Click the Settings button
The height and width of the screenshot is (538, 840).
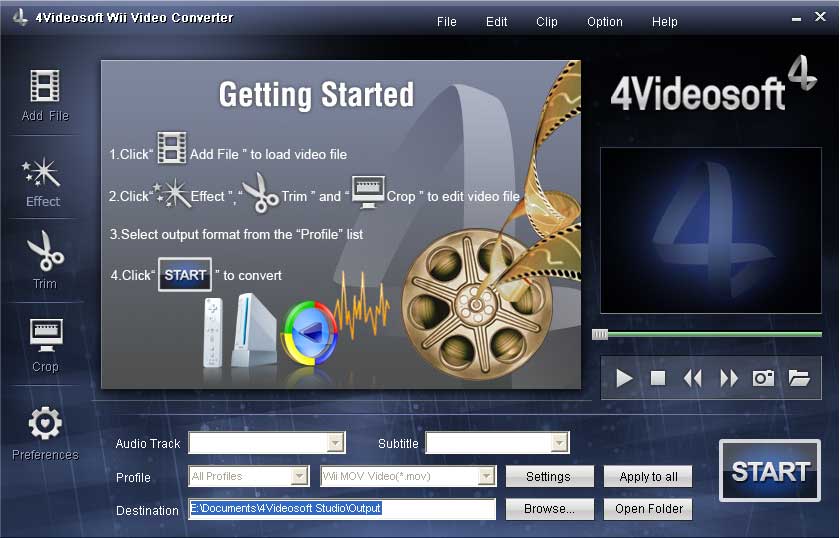549,477
